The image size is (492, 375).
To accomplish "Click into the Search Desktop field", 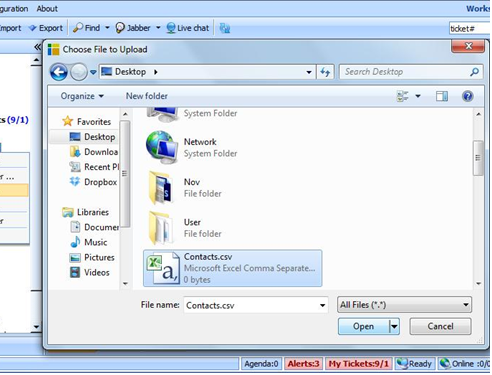I will [x=411, y=72].
